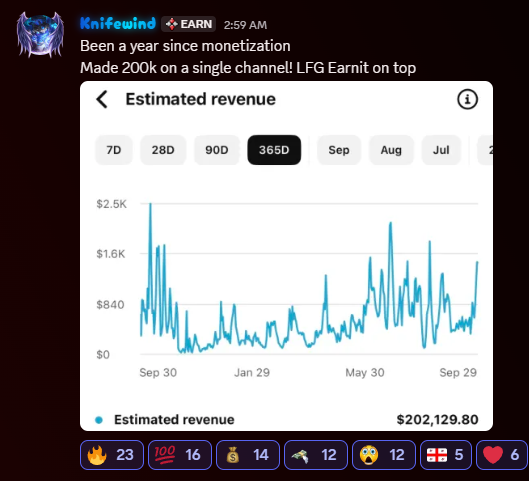Switch to the Aug month tab
The height and width of the screenshot is (481, 529).
tap(391, 150)
